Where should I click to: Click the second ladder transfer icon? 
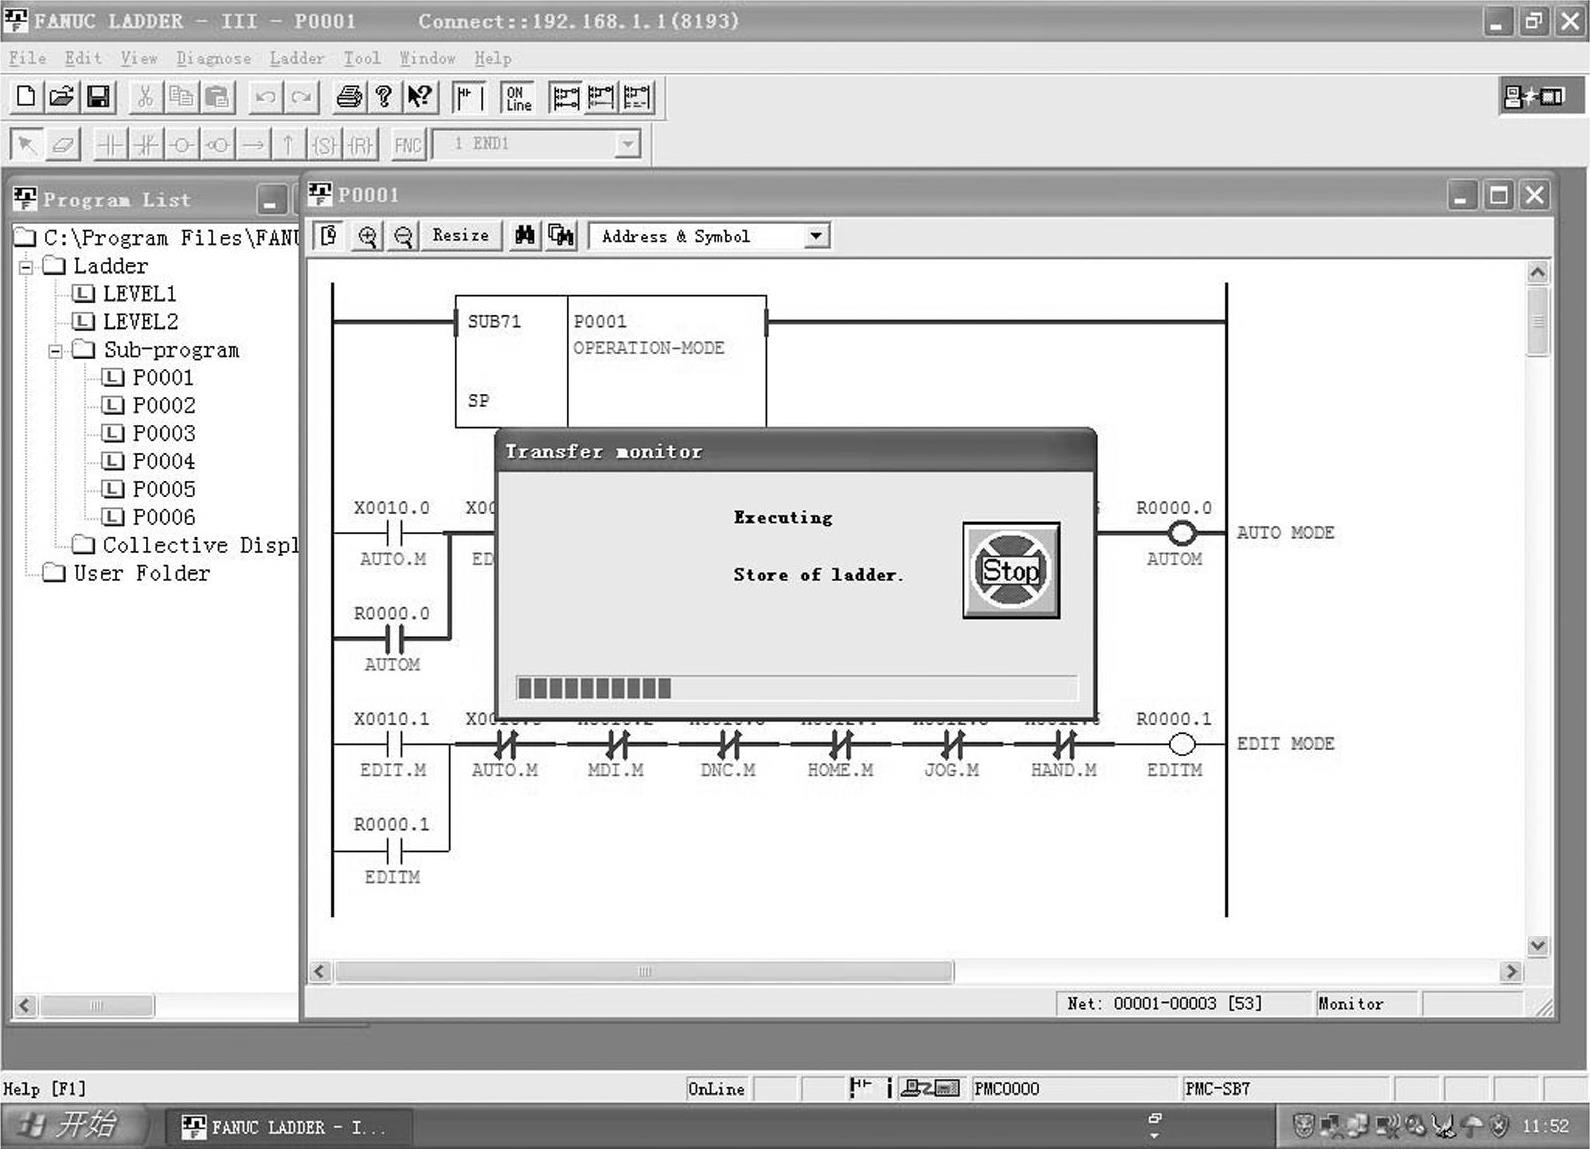tap(601, 97)
